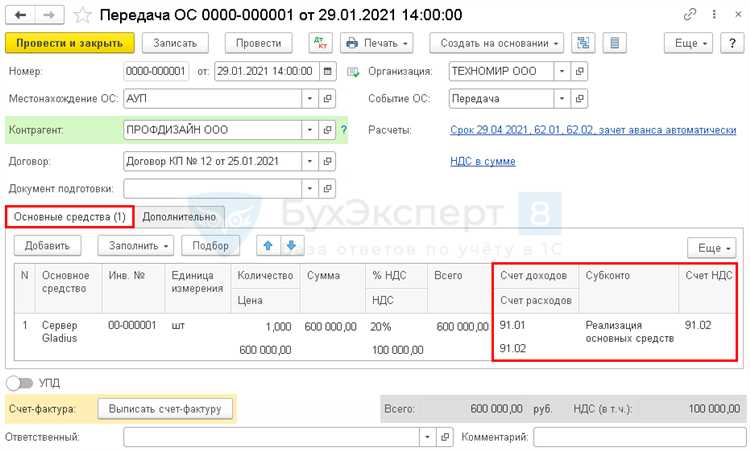Open document structure icon
750x451 pixels.
click(x=583, y=43)
